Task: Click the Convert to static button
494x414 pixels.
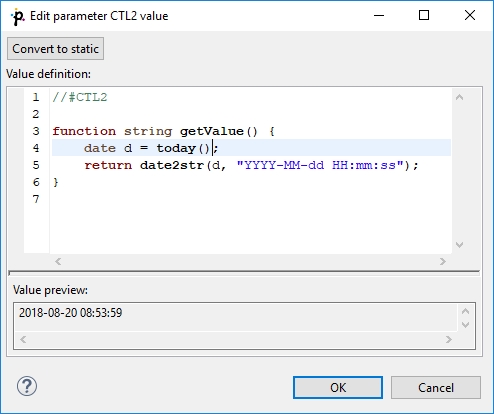Action: pyautogui.click(x=55, y=49)
